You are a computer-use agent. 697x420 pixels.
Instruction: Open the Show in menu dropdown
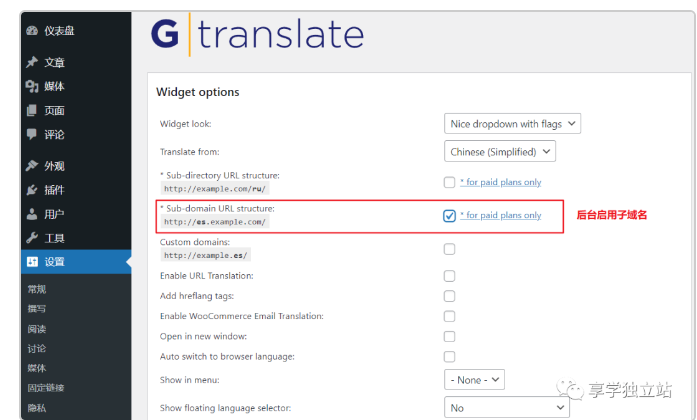click(474, 380)
